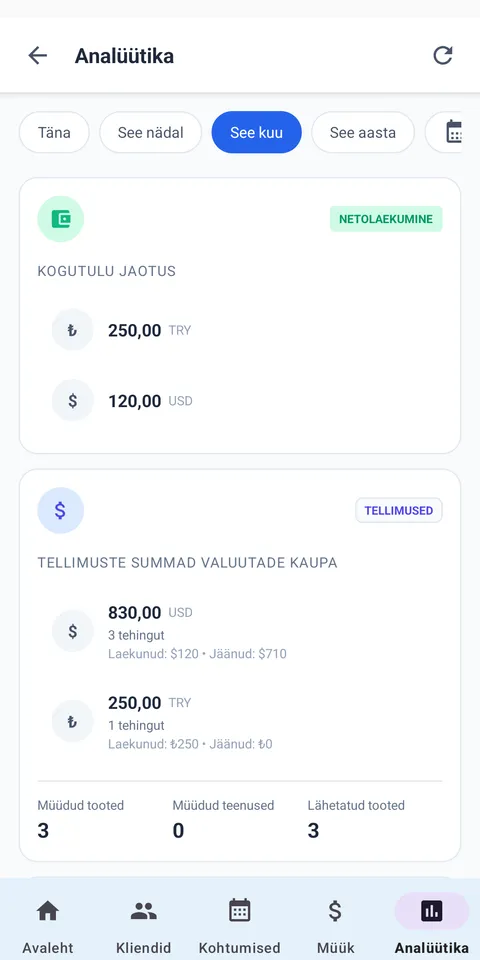Tap the lira icon beside 250,00 TRY revenue

click(72, 330)
